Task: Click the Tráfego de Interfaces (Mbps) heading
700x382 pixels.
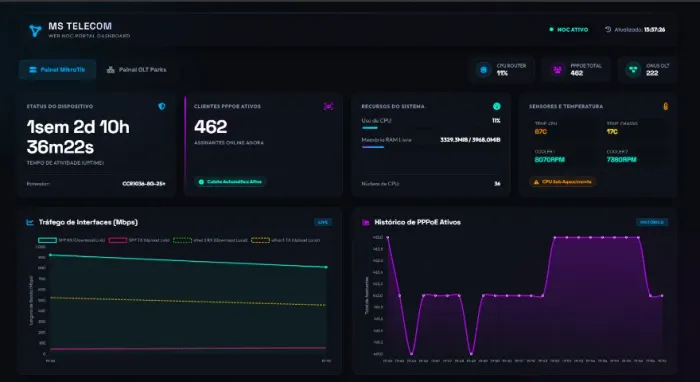Action: 88,222
